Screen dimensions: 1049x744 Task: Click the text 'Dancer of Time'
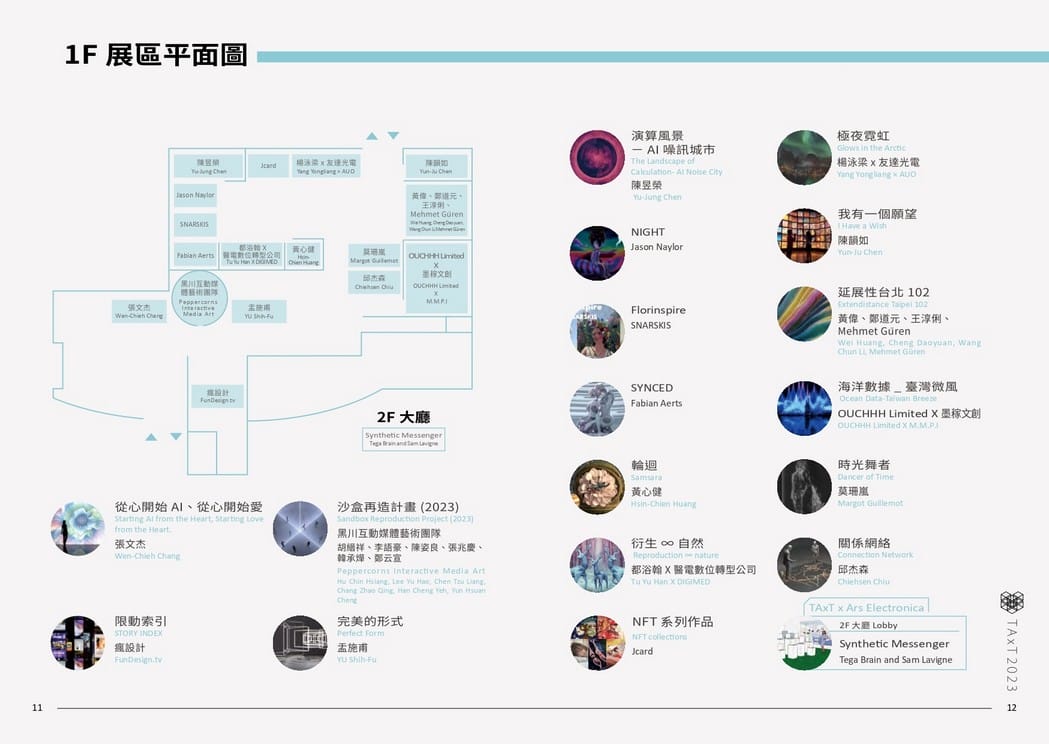click(866, 477)
